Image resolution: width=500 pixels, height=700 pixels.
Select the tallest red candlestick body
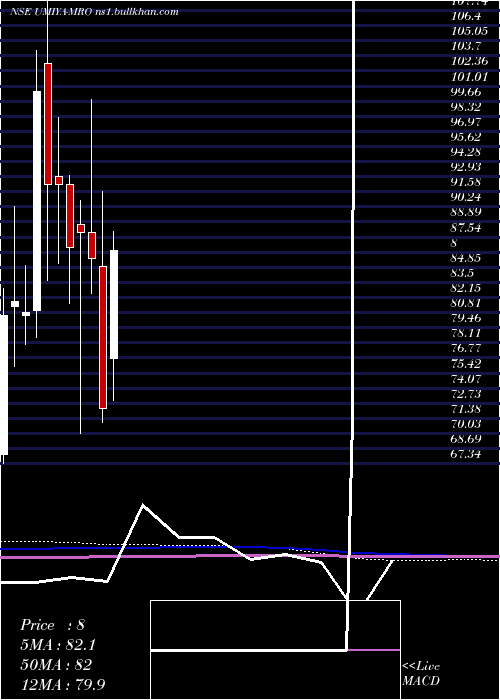103,337
